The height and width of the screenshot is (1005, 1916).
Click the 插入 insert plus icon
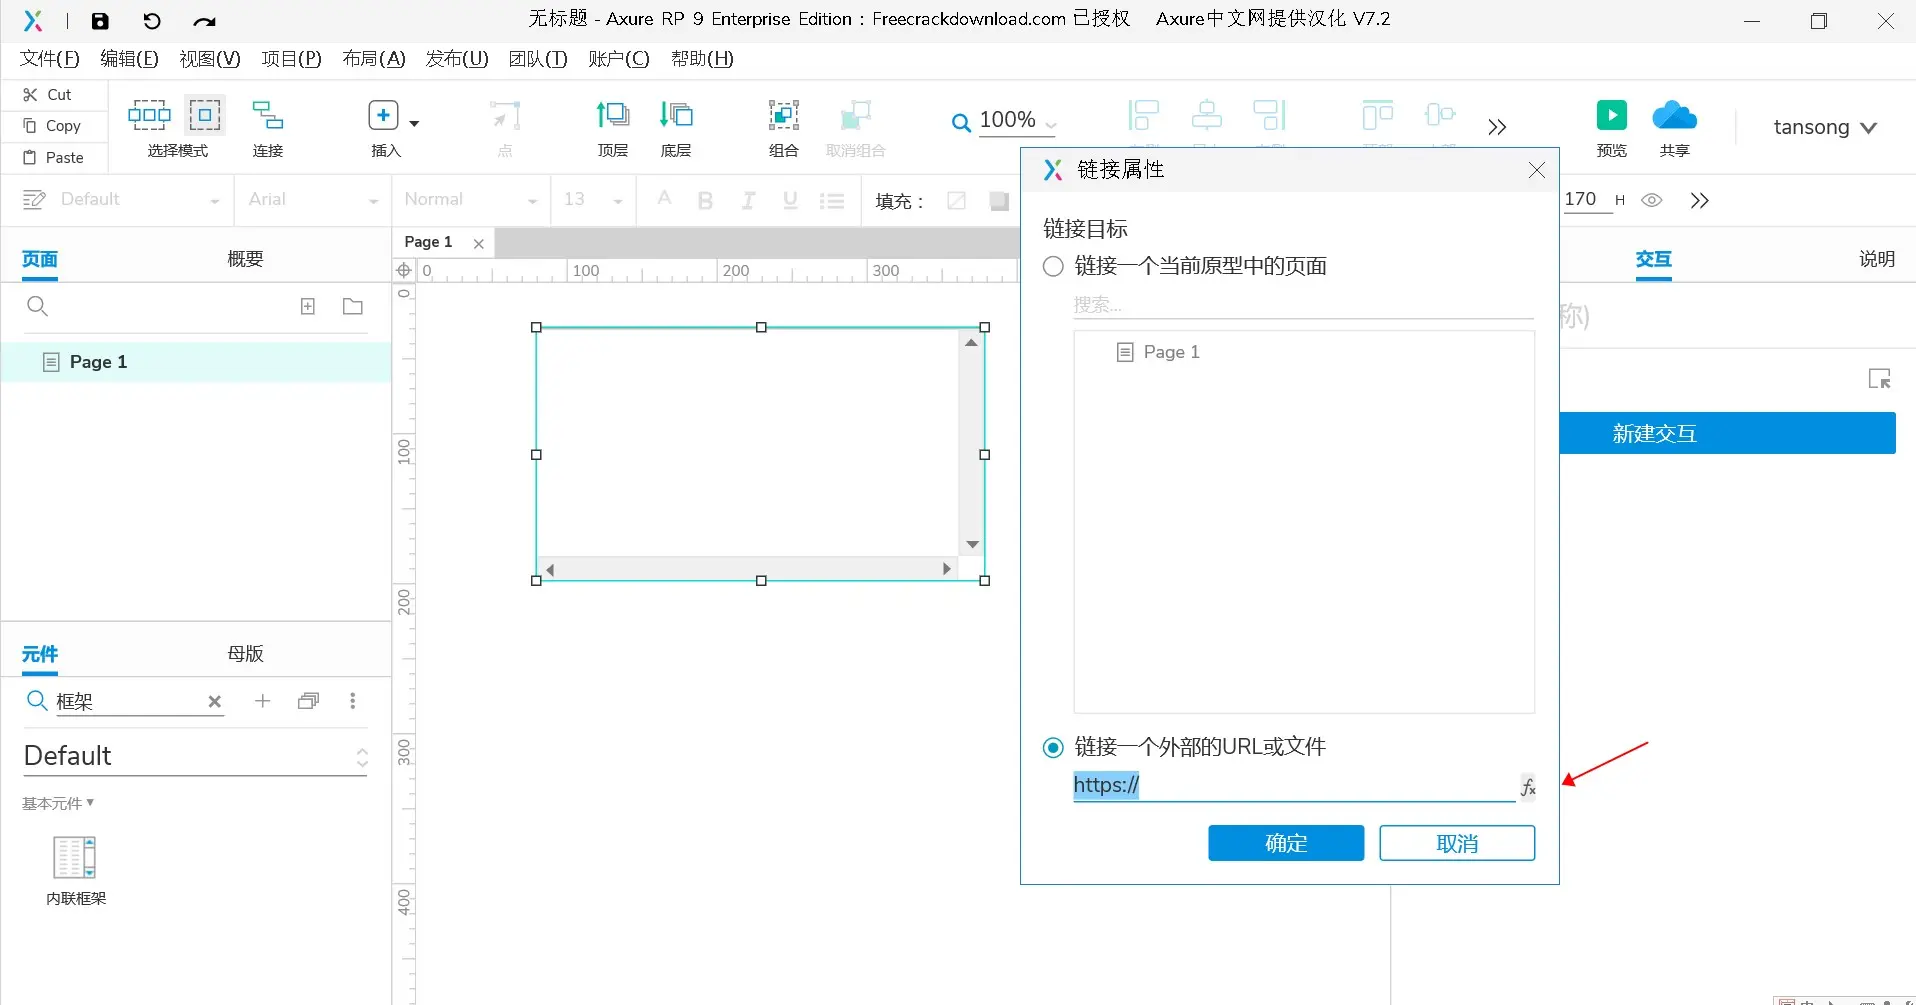point(383,115)
